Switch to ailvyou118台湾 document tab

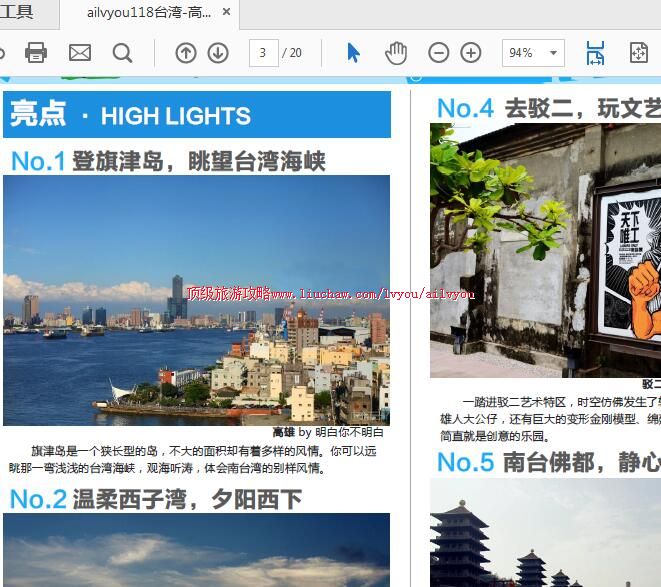point(148,13)
